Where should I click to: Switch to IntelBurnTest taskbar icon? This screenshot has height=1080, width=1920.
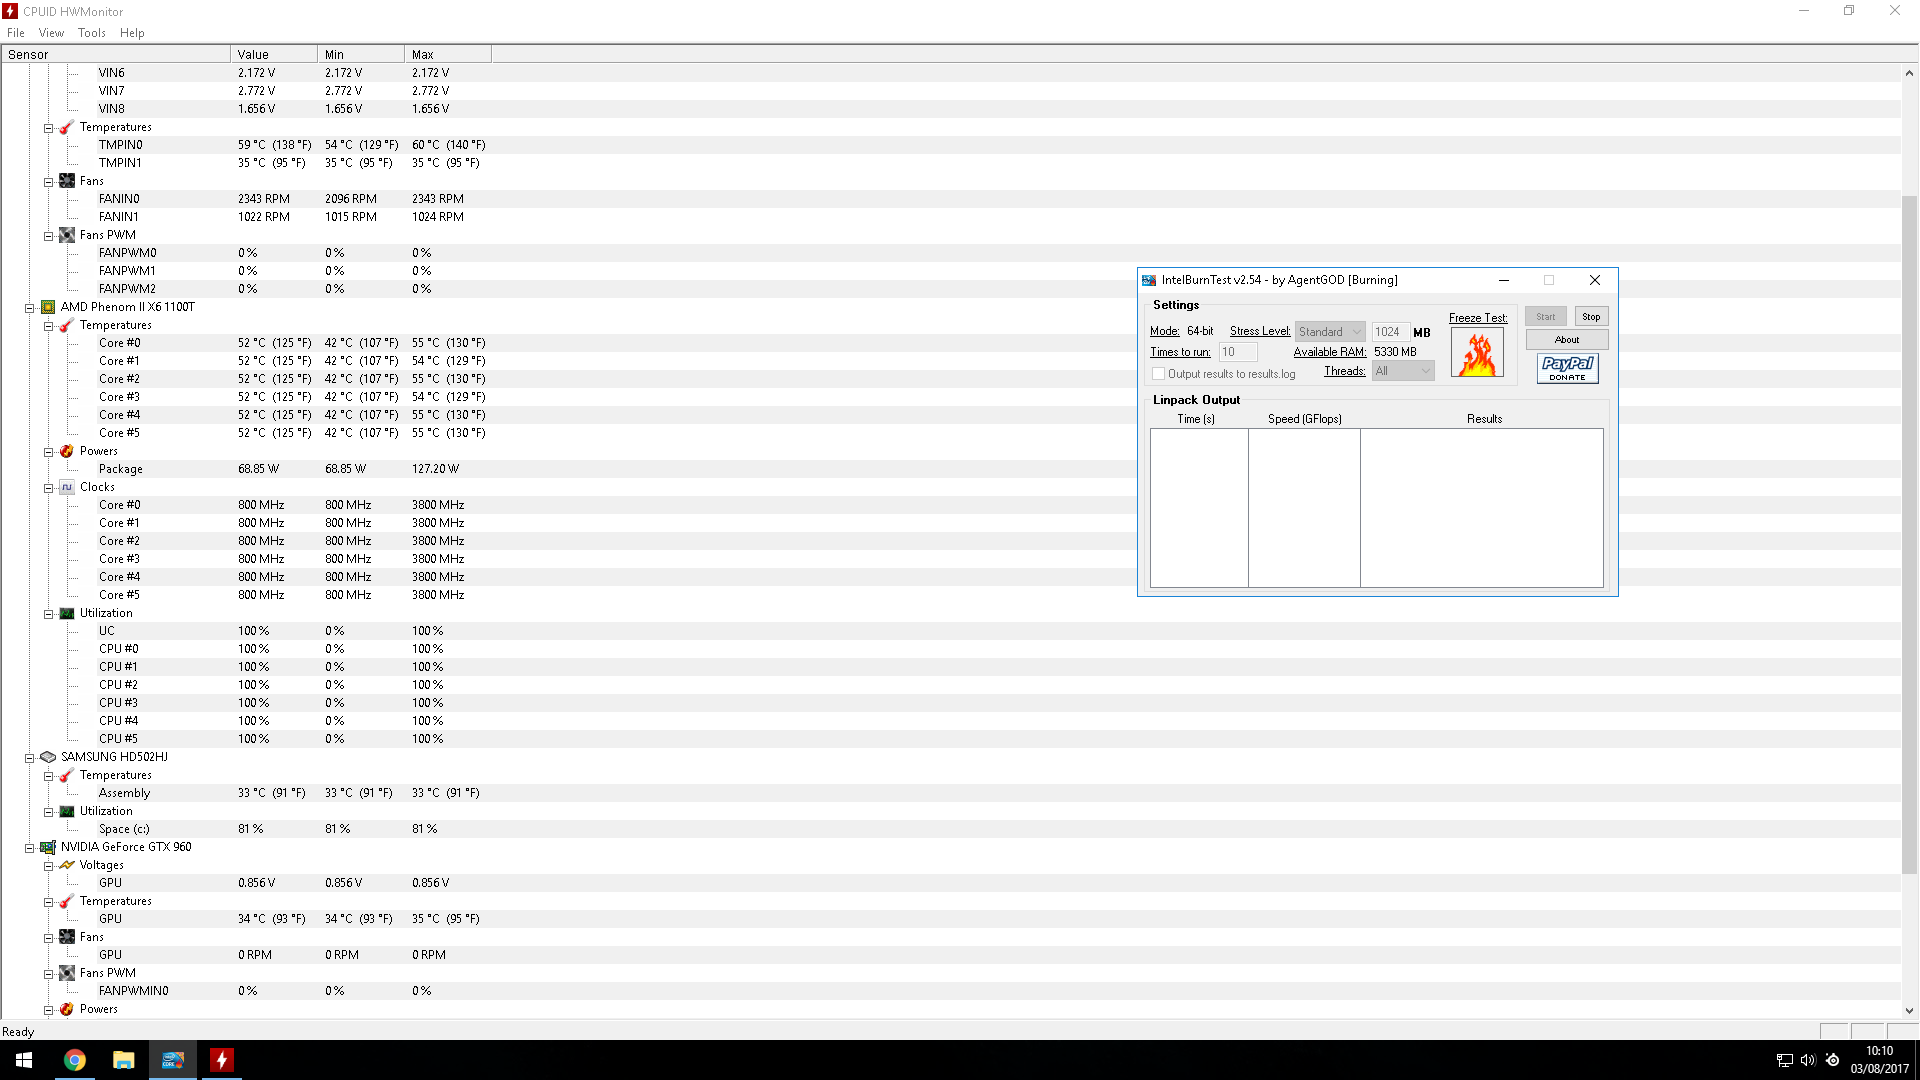[x=172, y=1060]
